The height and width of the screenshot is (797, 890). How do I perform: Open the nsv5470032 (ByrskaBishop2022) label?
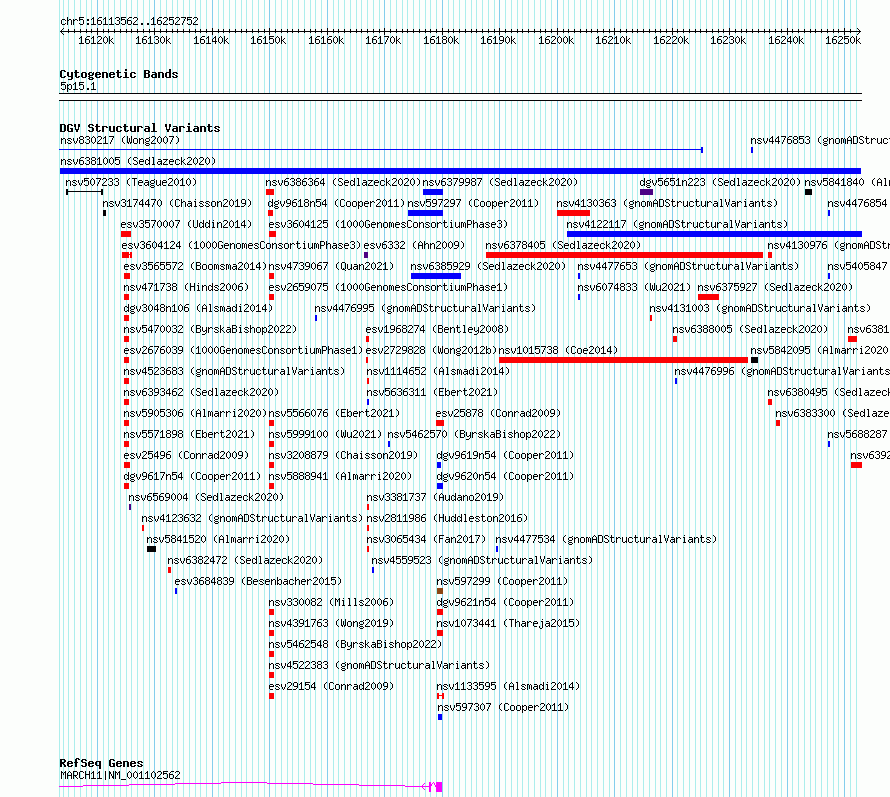click(x=210, y=329)
